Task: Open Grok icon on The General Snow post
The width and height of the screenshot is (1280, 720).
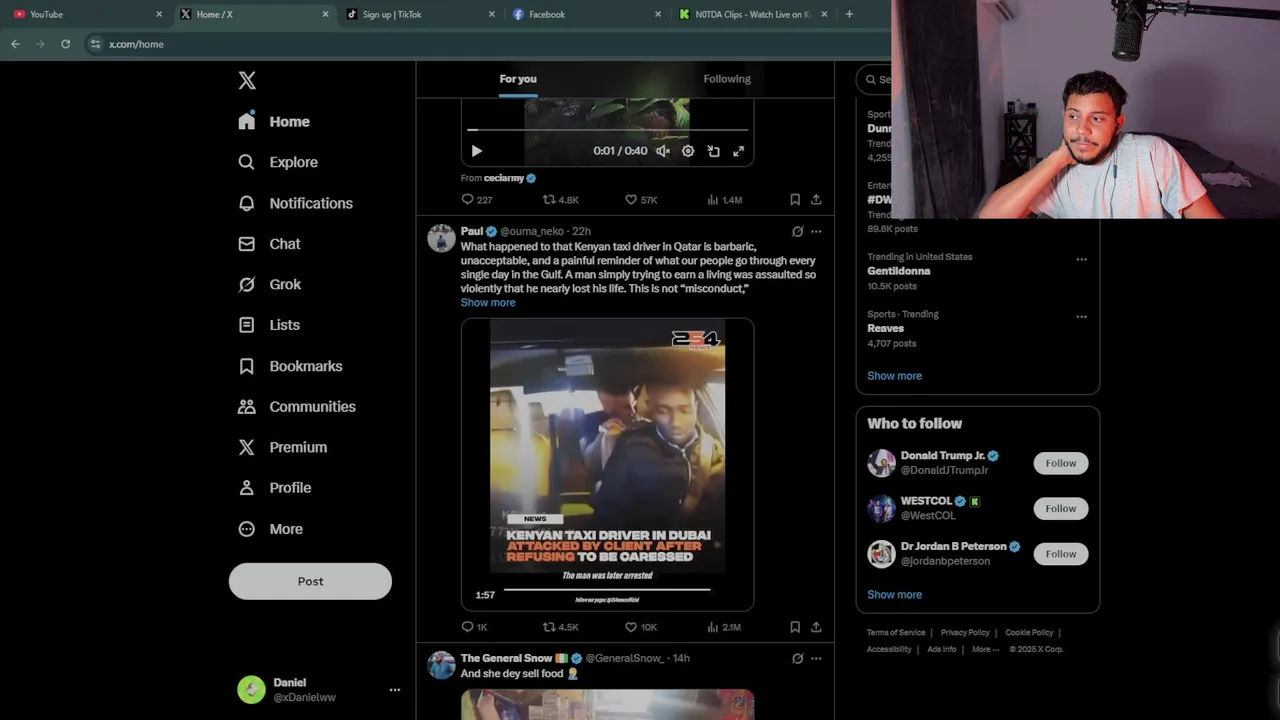Action: coord(797,658)
